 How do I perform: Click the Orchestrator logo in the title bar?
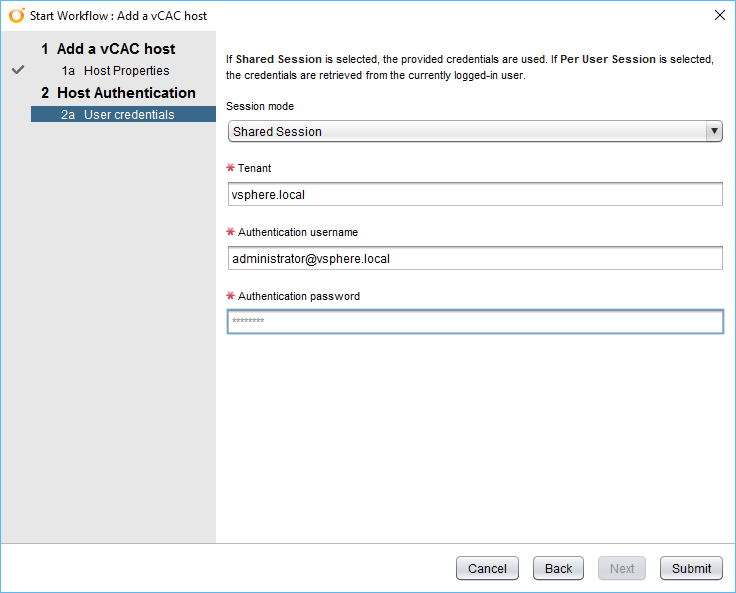click(x=16, y=16)
